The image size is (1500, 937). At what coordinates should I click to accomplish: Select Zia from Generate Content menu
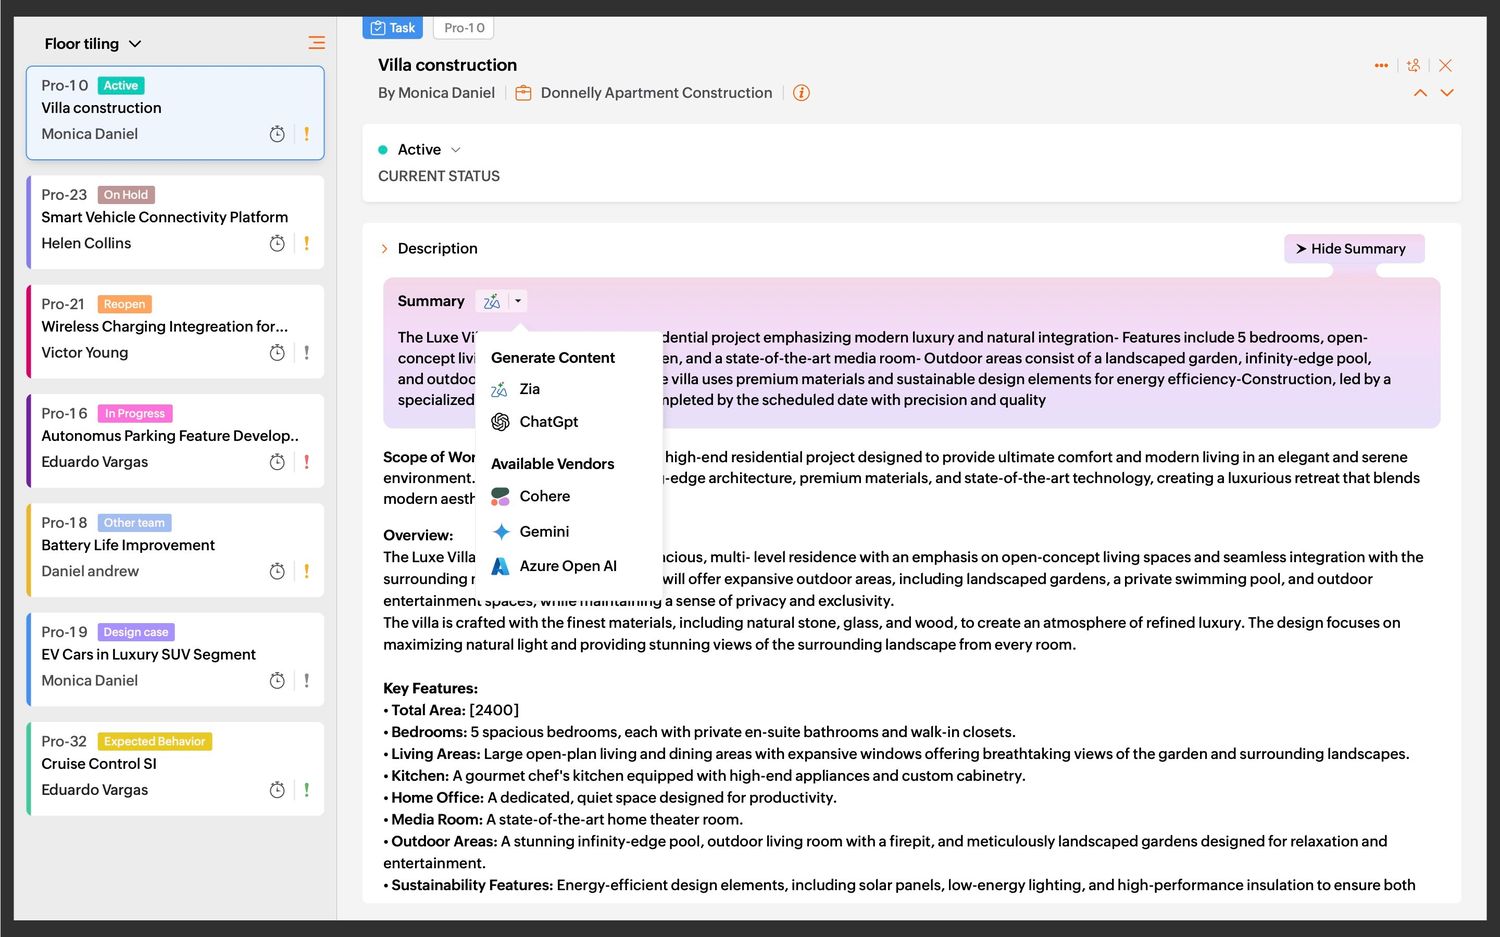529,390
